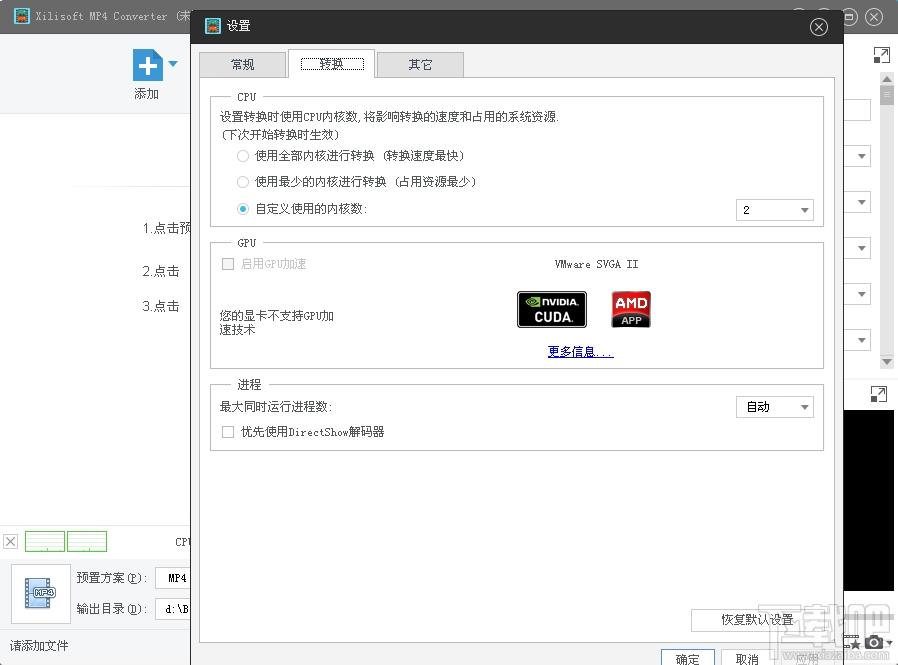Expand the third dropdown arrow in right panel

coord(861,248)
